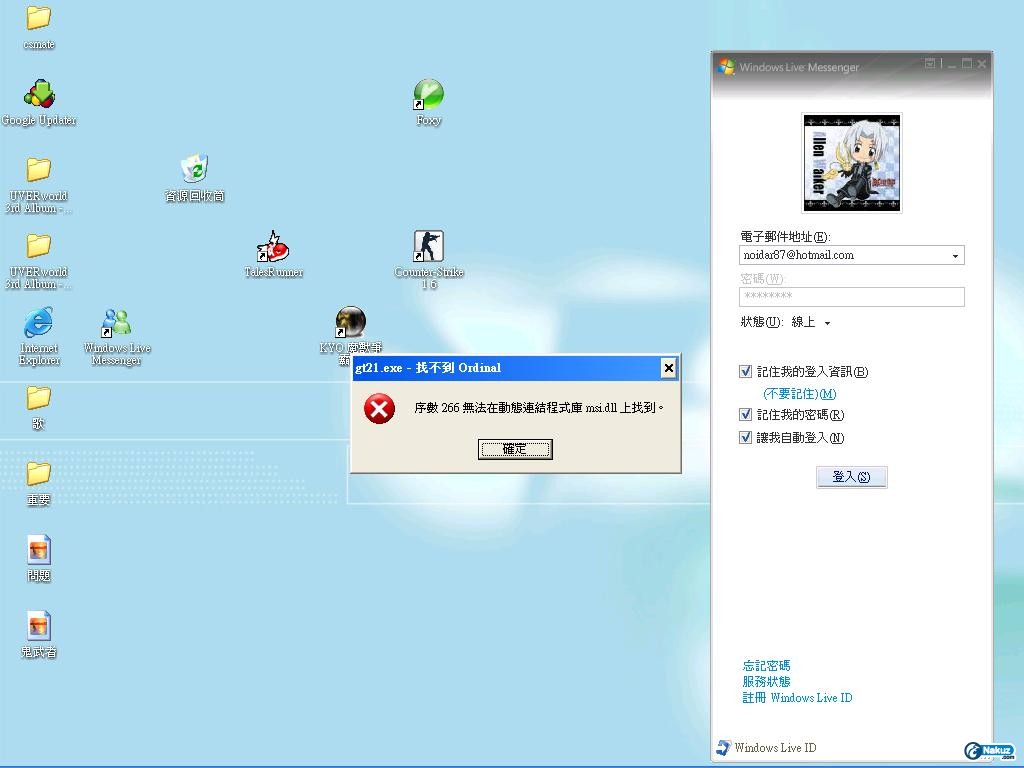The image size is (1024, 768).
Task: Select the KYO shortcut icon on desktop
Action: [x=351, y=322]
